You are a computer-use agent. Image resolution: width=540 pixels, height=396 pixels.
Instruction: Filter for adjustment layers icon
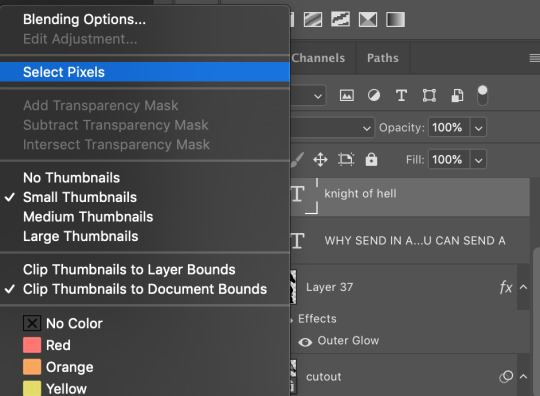[374, 95]
